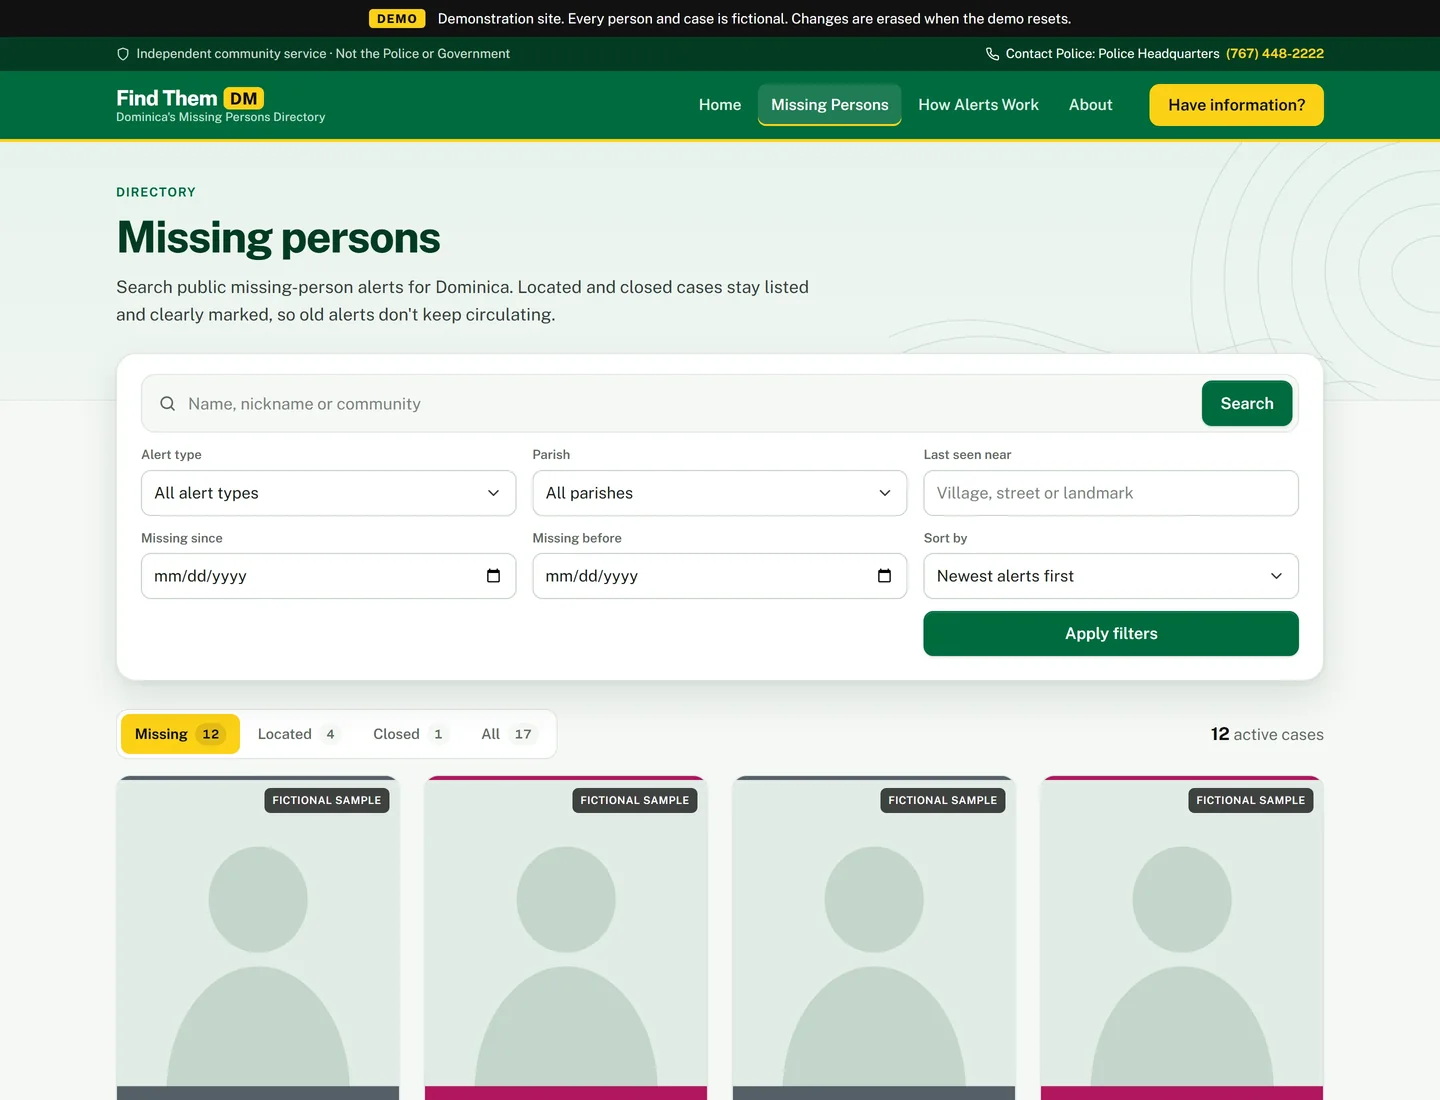Go to the Home menu item

click(720, 105)
